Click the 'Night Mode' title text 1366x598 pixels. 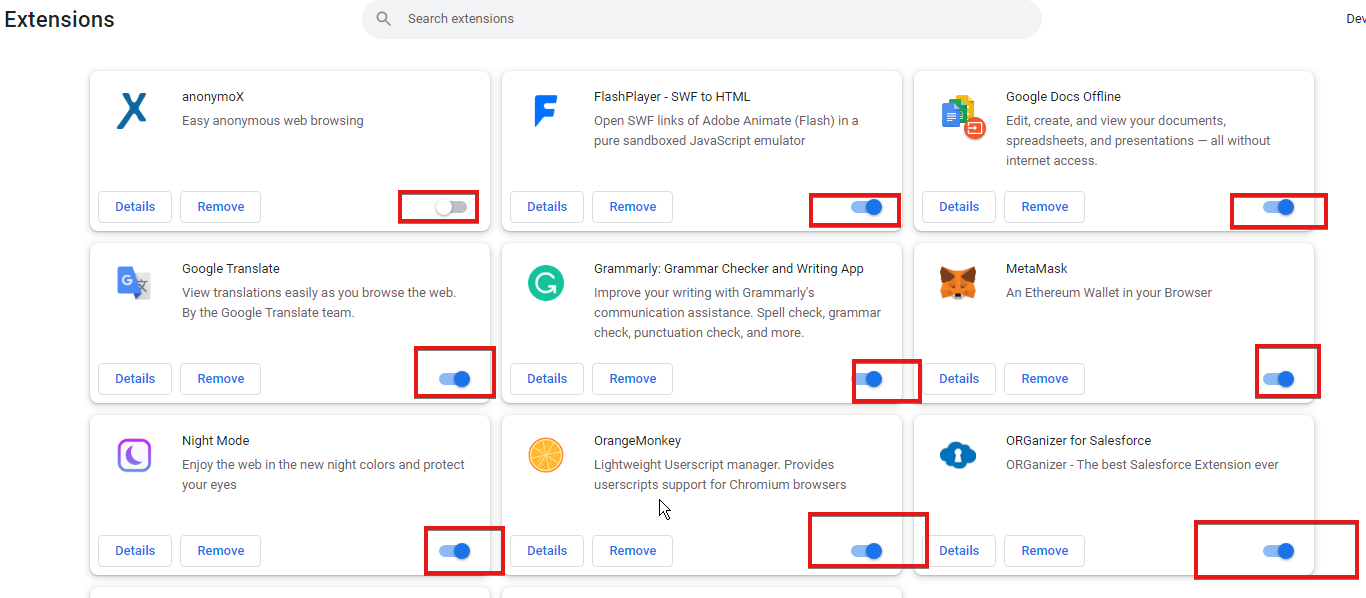click(216, 441)
